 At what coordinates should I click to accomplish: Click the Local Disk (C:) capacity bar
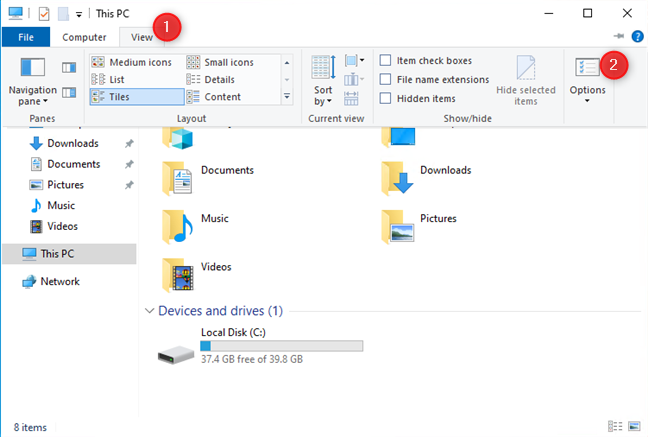coord(281,345)
